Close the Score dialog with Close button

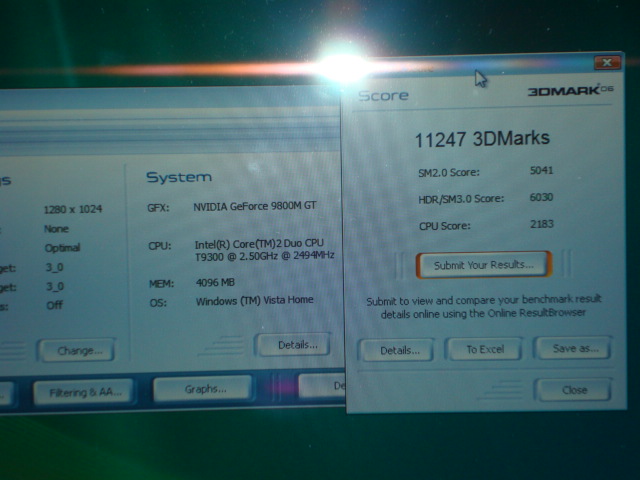[573, 390]
